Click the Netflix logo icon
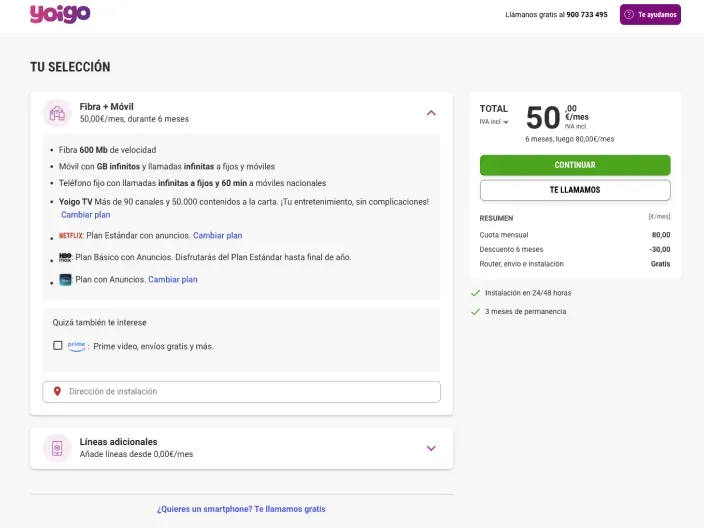 [x=71, y=236]
